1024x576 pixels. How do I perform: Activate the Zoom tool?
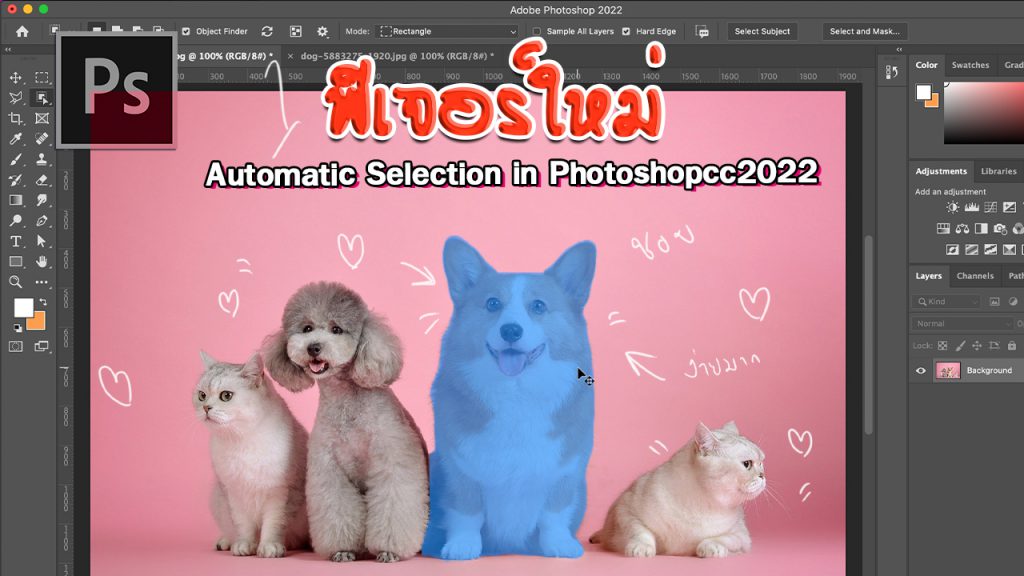(16, 282)
